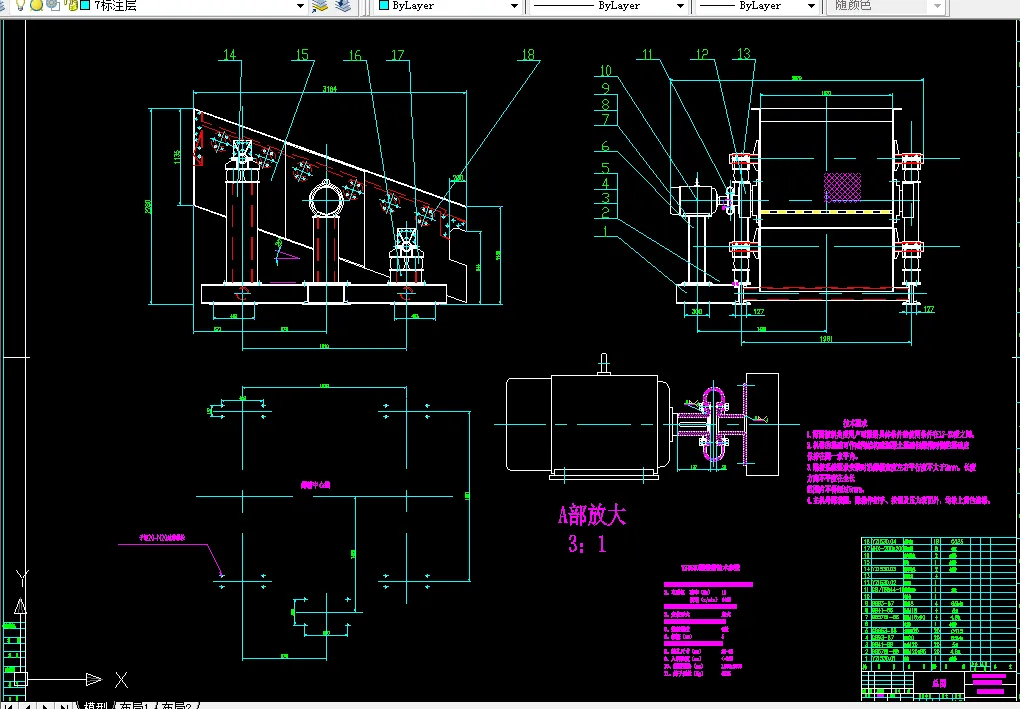Click the magenta hatched screen mesh patch

pyautogui.click(x=842, y=187)
